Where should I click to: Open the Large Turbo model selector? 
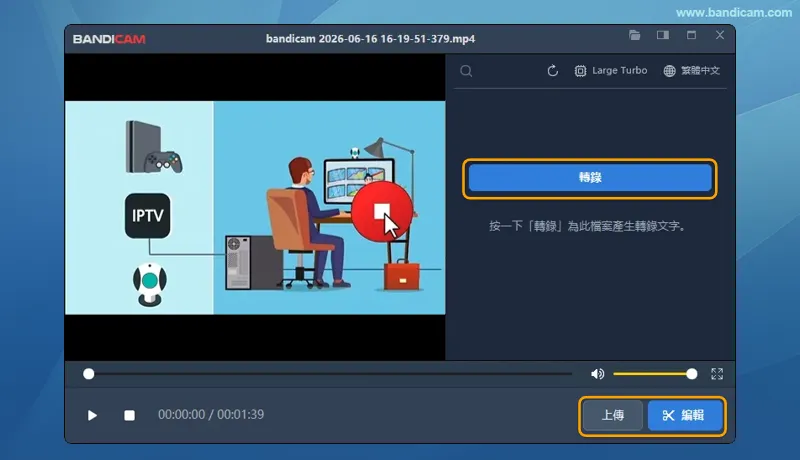point(611,71)
